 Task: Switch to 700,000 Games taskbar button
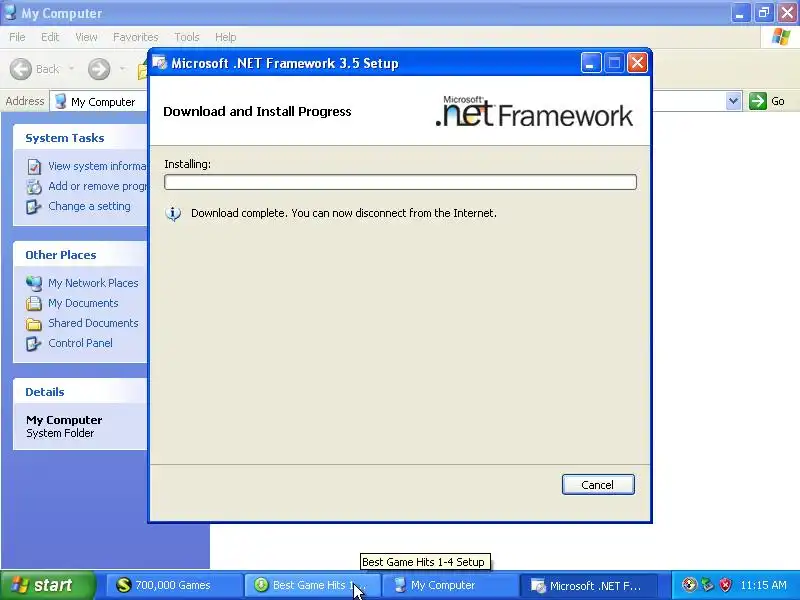173,585
